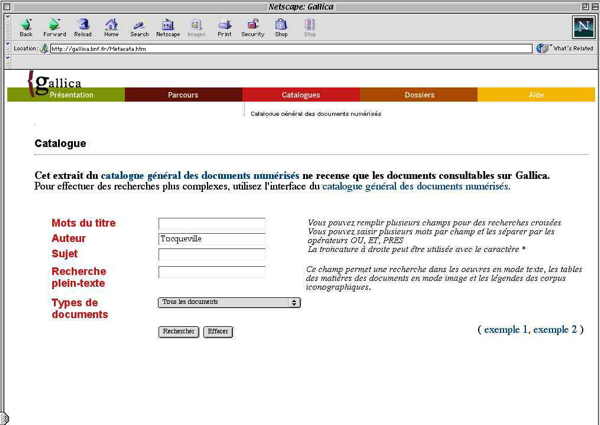Open the Security toolbar icon
The height and width of the screenshot is (425, 600).
pos(253,28)
